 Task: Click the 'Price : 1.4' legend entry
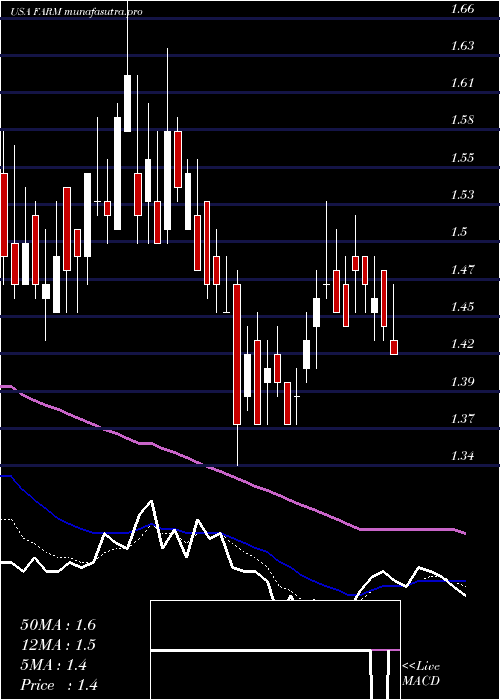point(59,685)
